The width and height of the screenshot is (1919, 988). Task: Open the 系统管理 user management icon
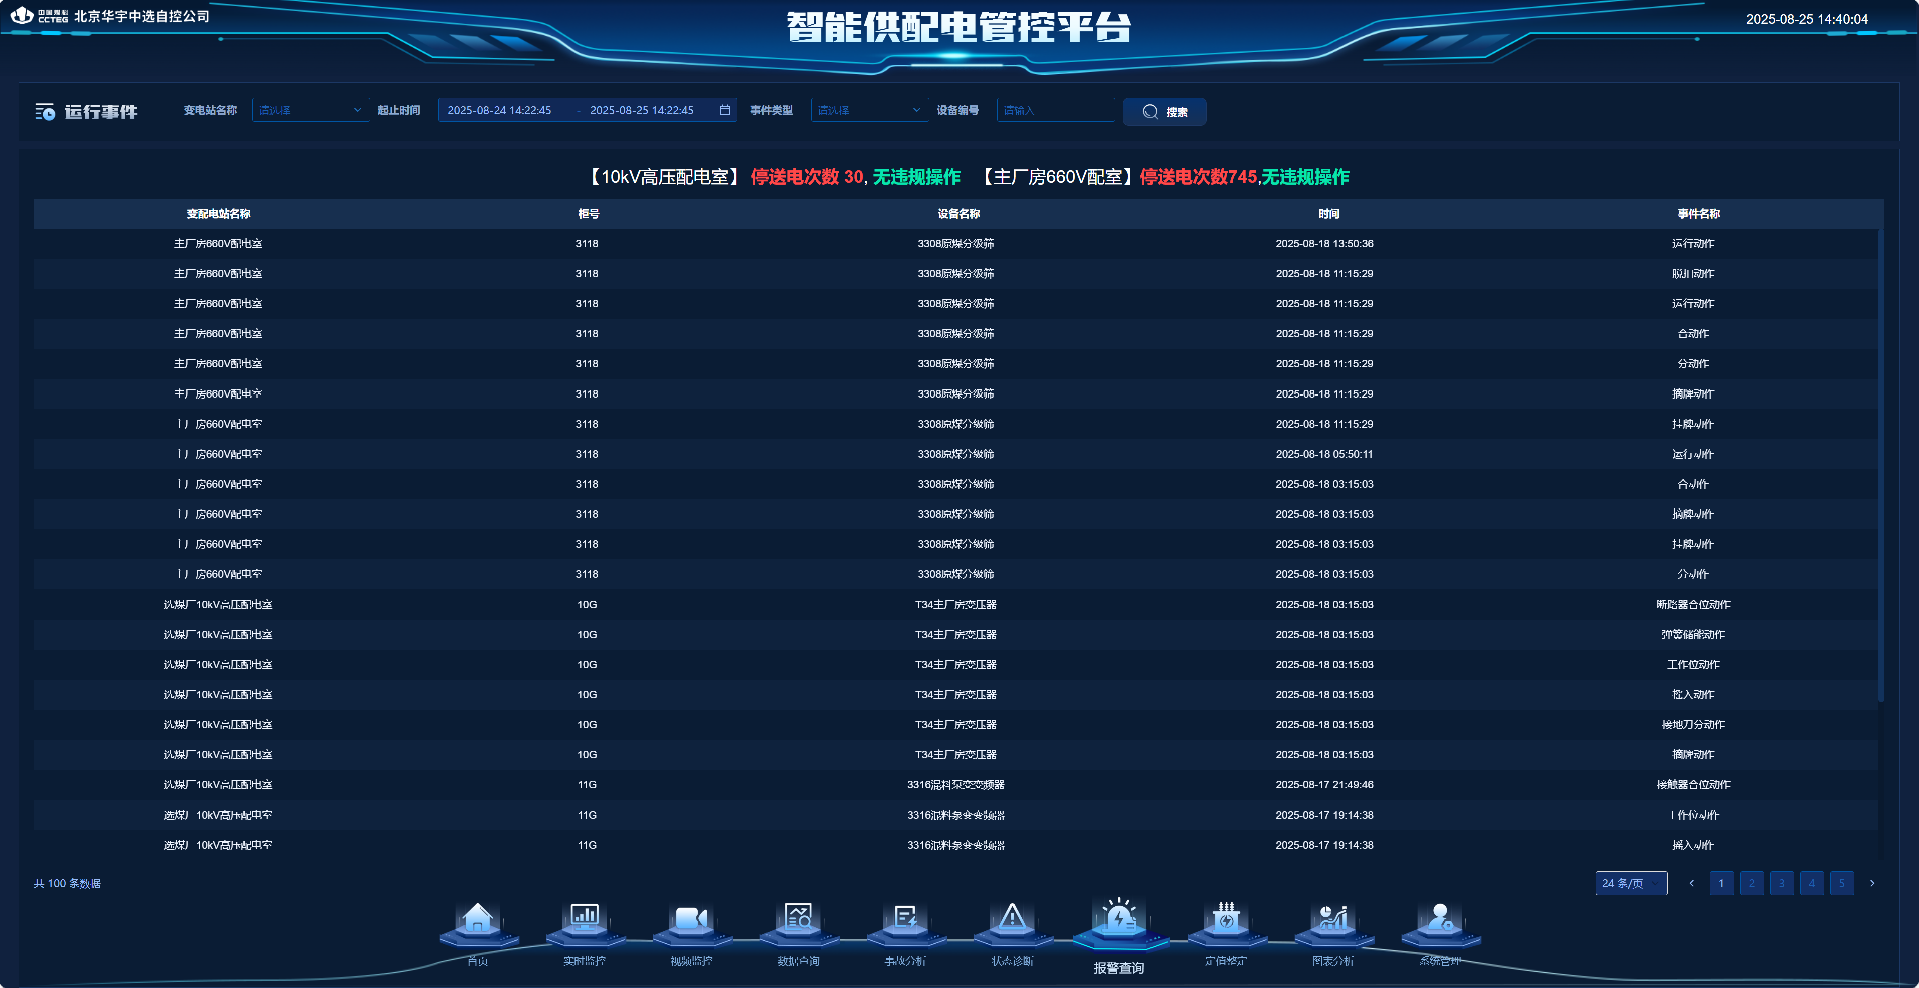click(x=1440, y=920)
